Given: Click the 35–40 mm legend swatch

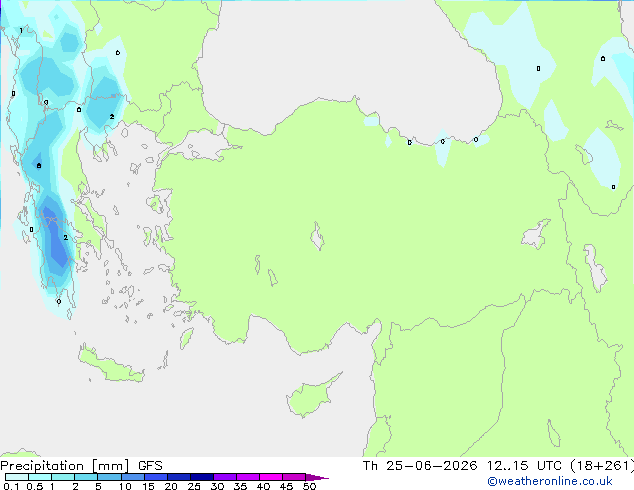Looking at the screenshot, I should pyautogui.click(x=248, y=477).
